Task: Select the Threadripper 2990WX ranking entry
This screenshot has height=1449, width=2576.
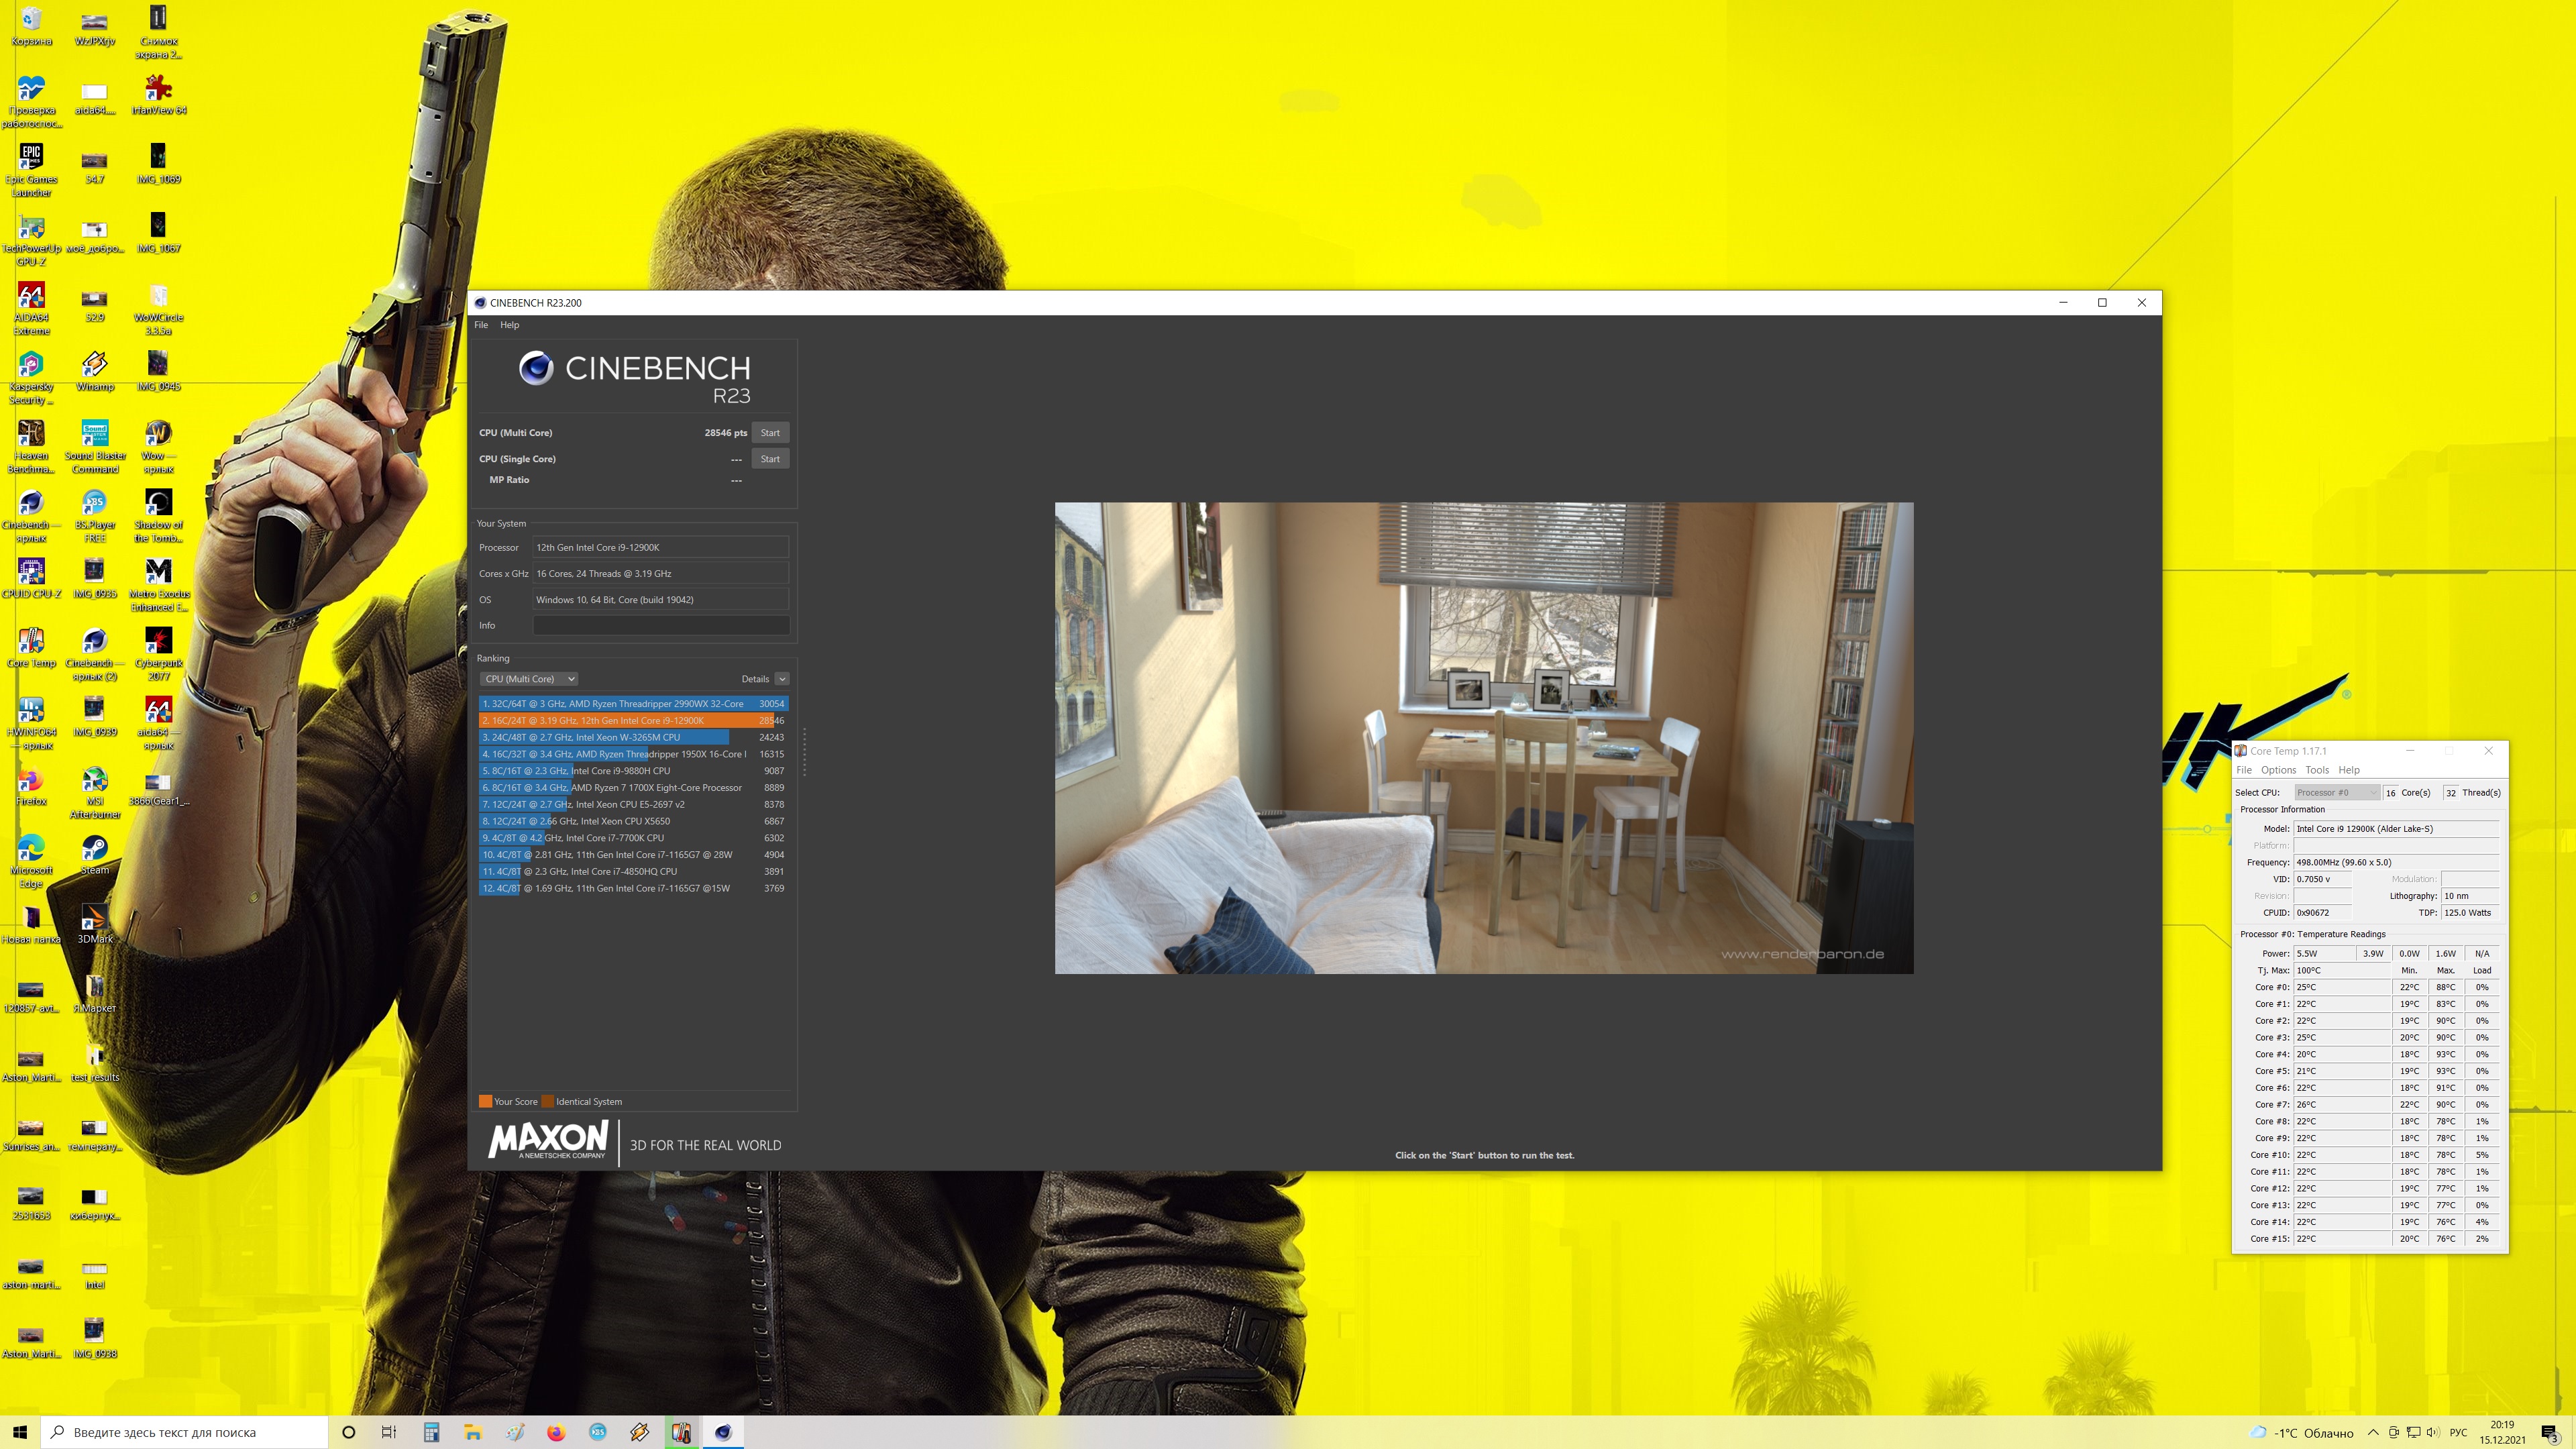Action: click(632, 704)
